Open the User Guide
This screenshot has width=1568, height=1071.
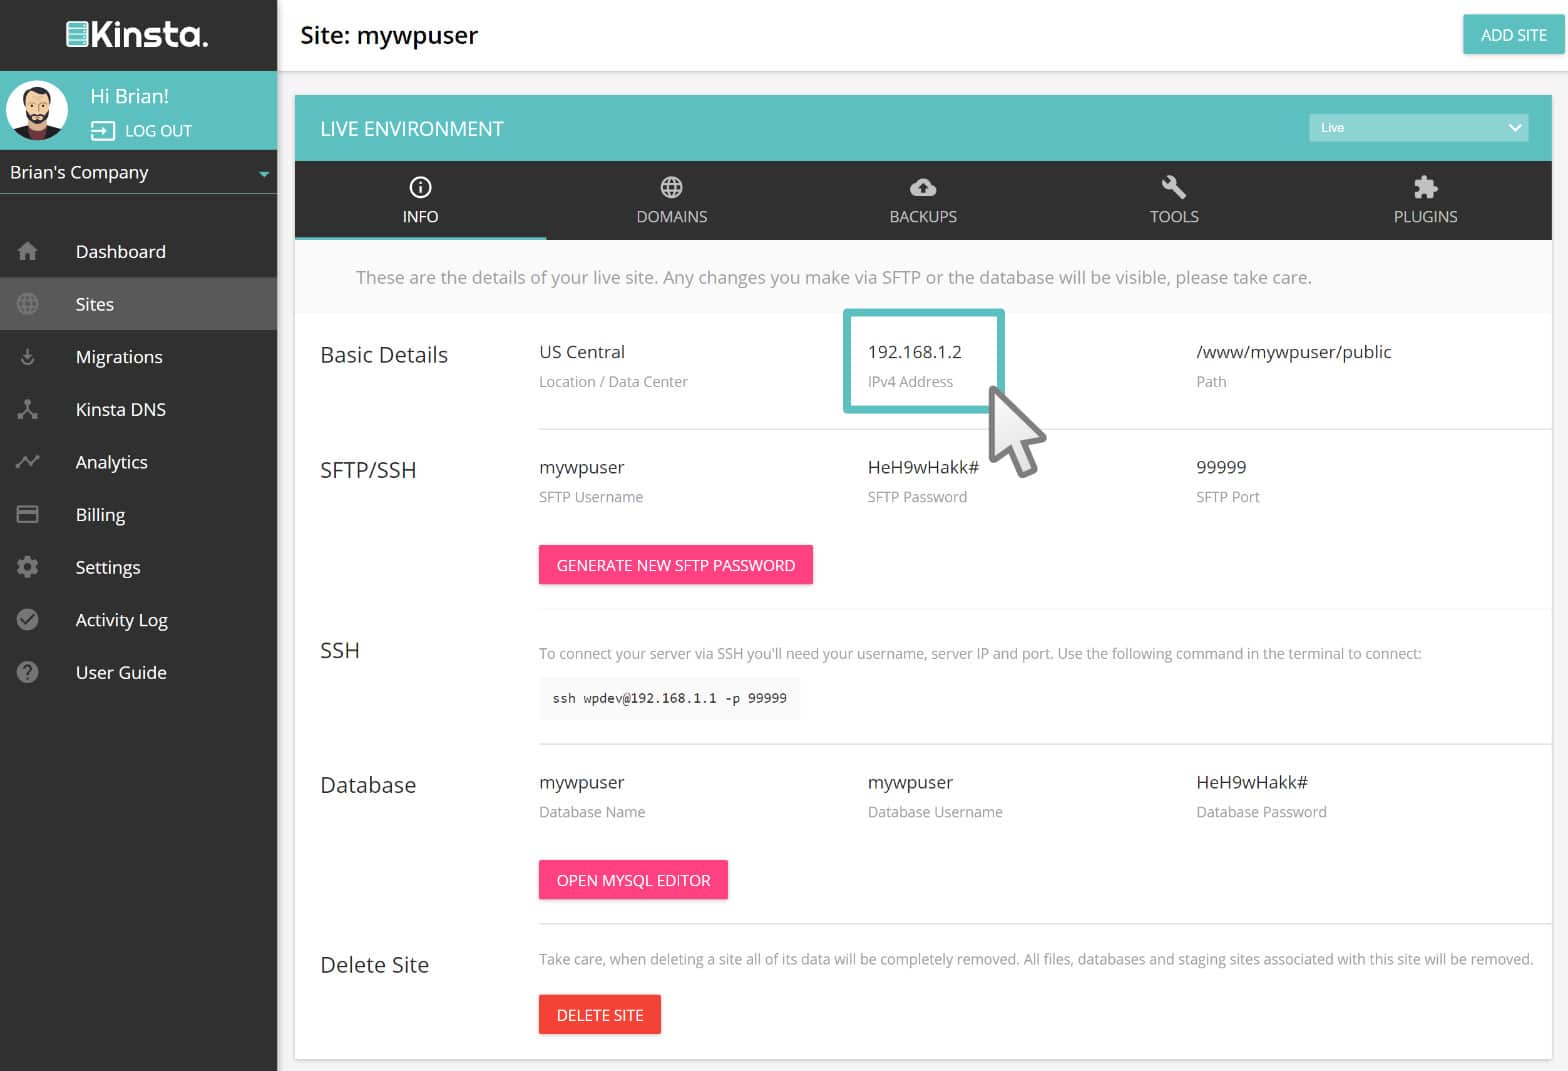click(138, 672)
